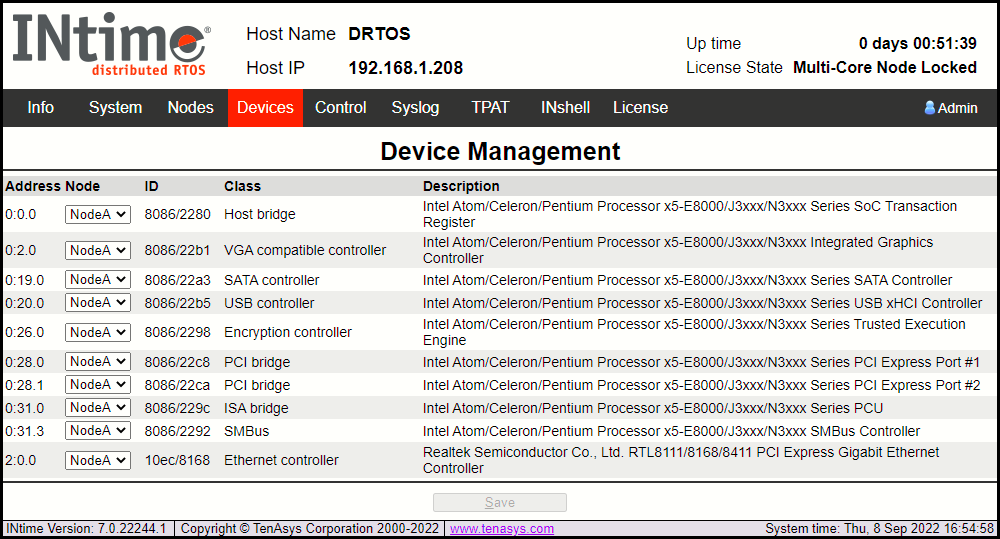
Task: Open node dropdown for VGA compatible controller
Action: coord(98,250)
